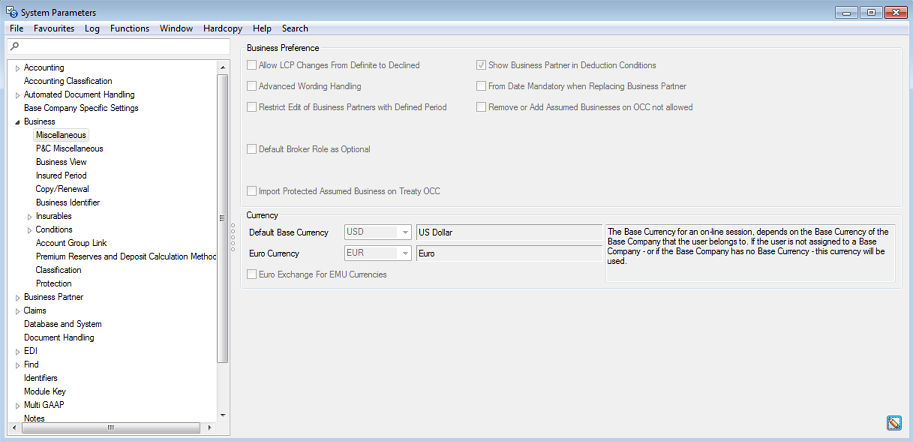Open Euro Currency EUR dropdown
The image size is (913, 442).
click(405, 254)
